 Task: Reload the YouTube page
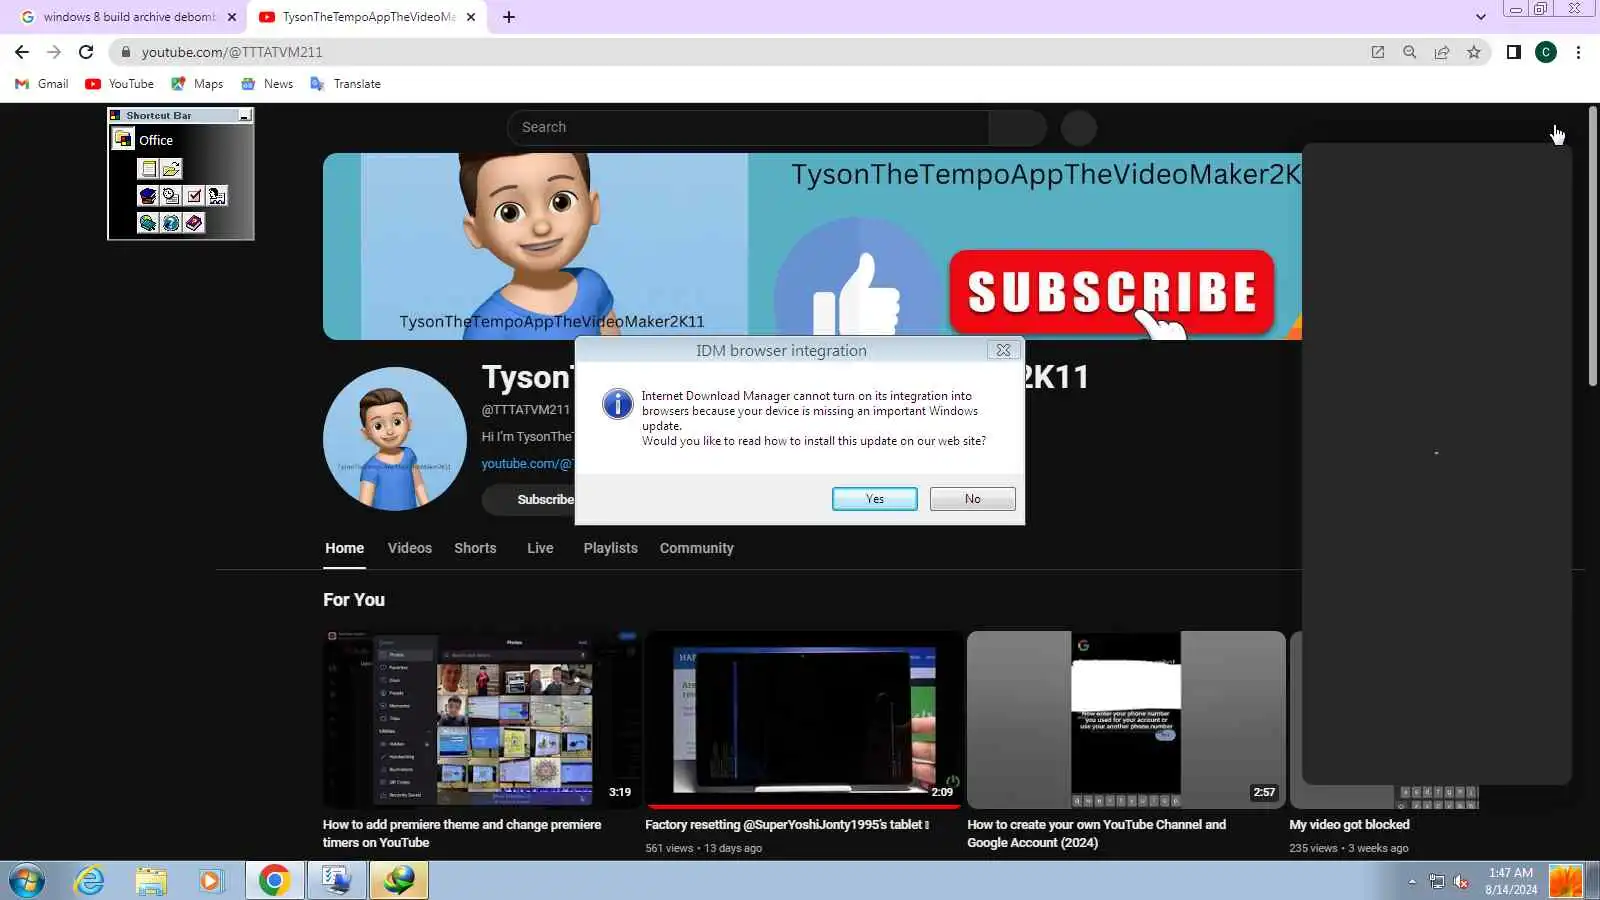86,52
